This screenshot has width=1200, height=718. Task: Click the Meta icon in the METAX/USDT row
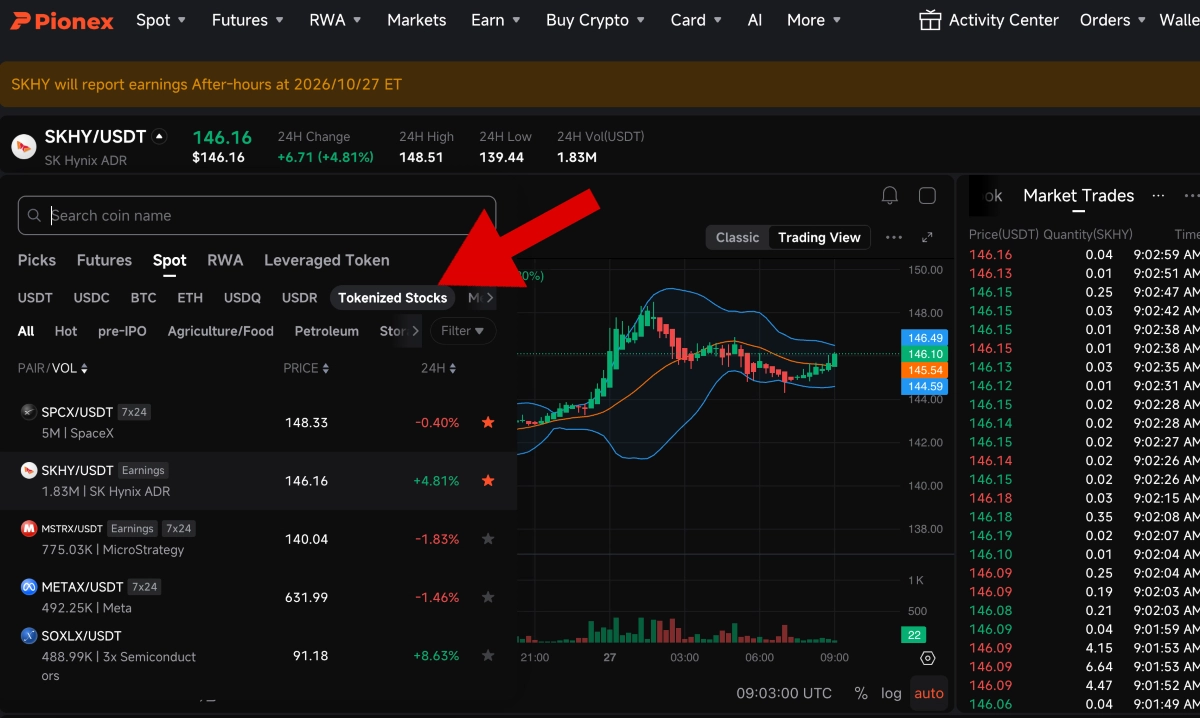point(29,587)
